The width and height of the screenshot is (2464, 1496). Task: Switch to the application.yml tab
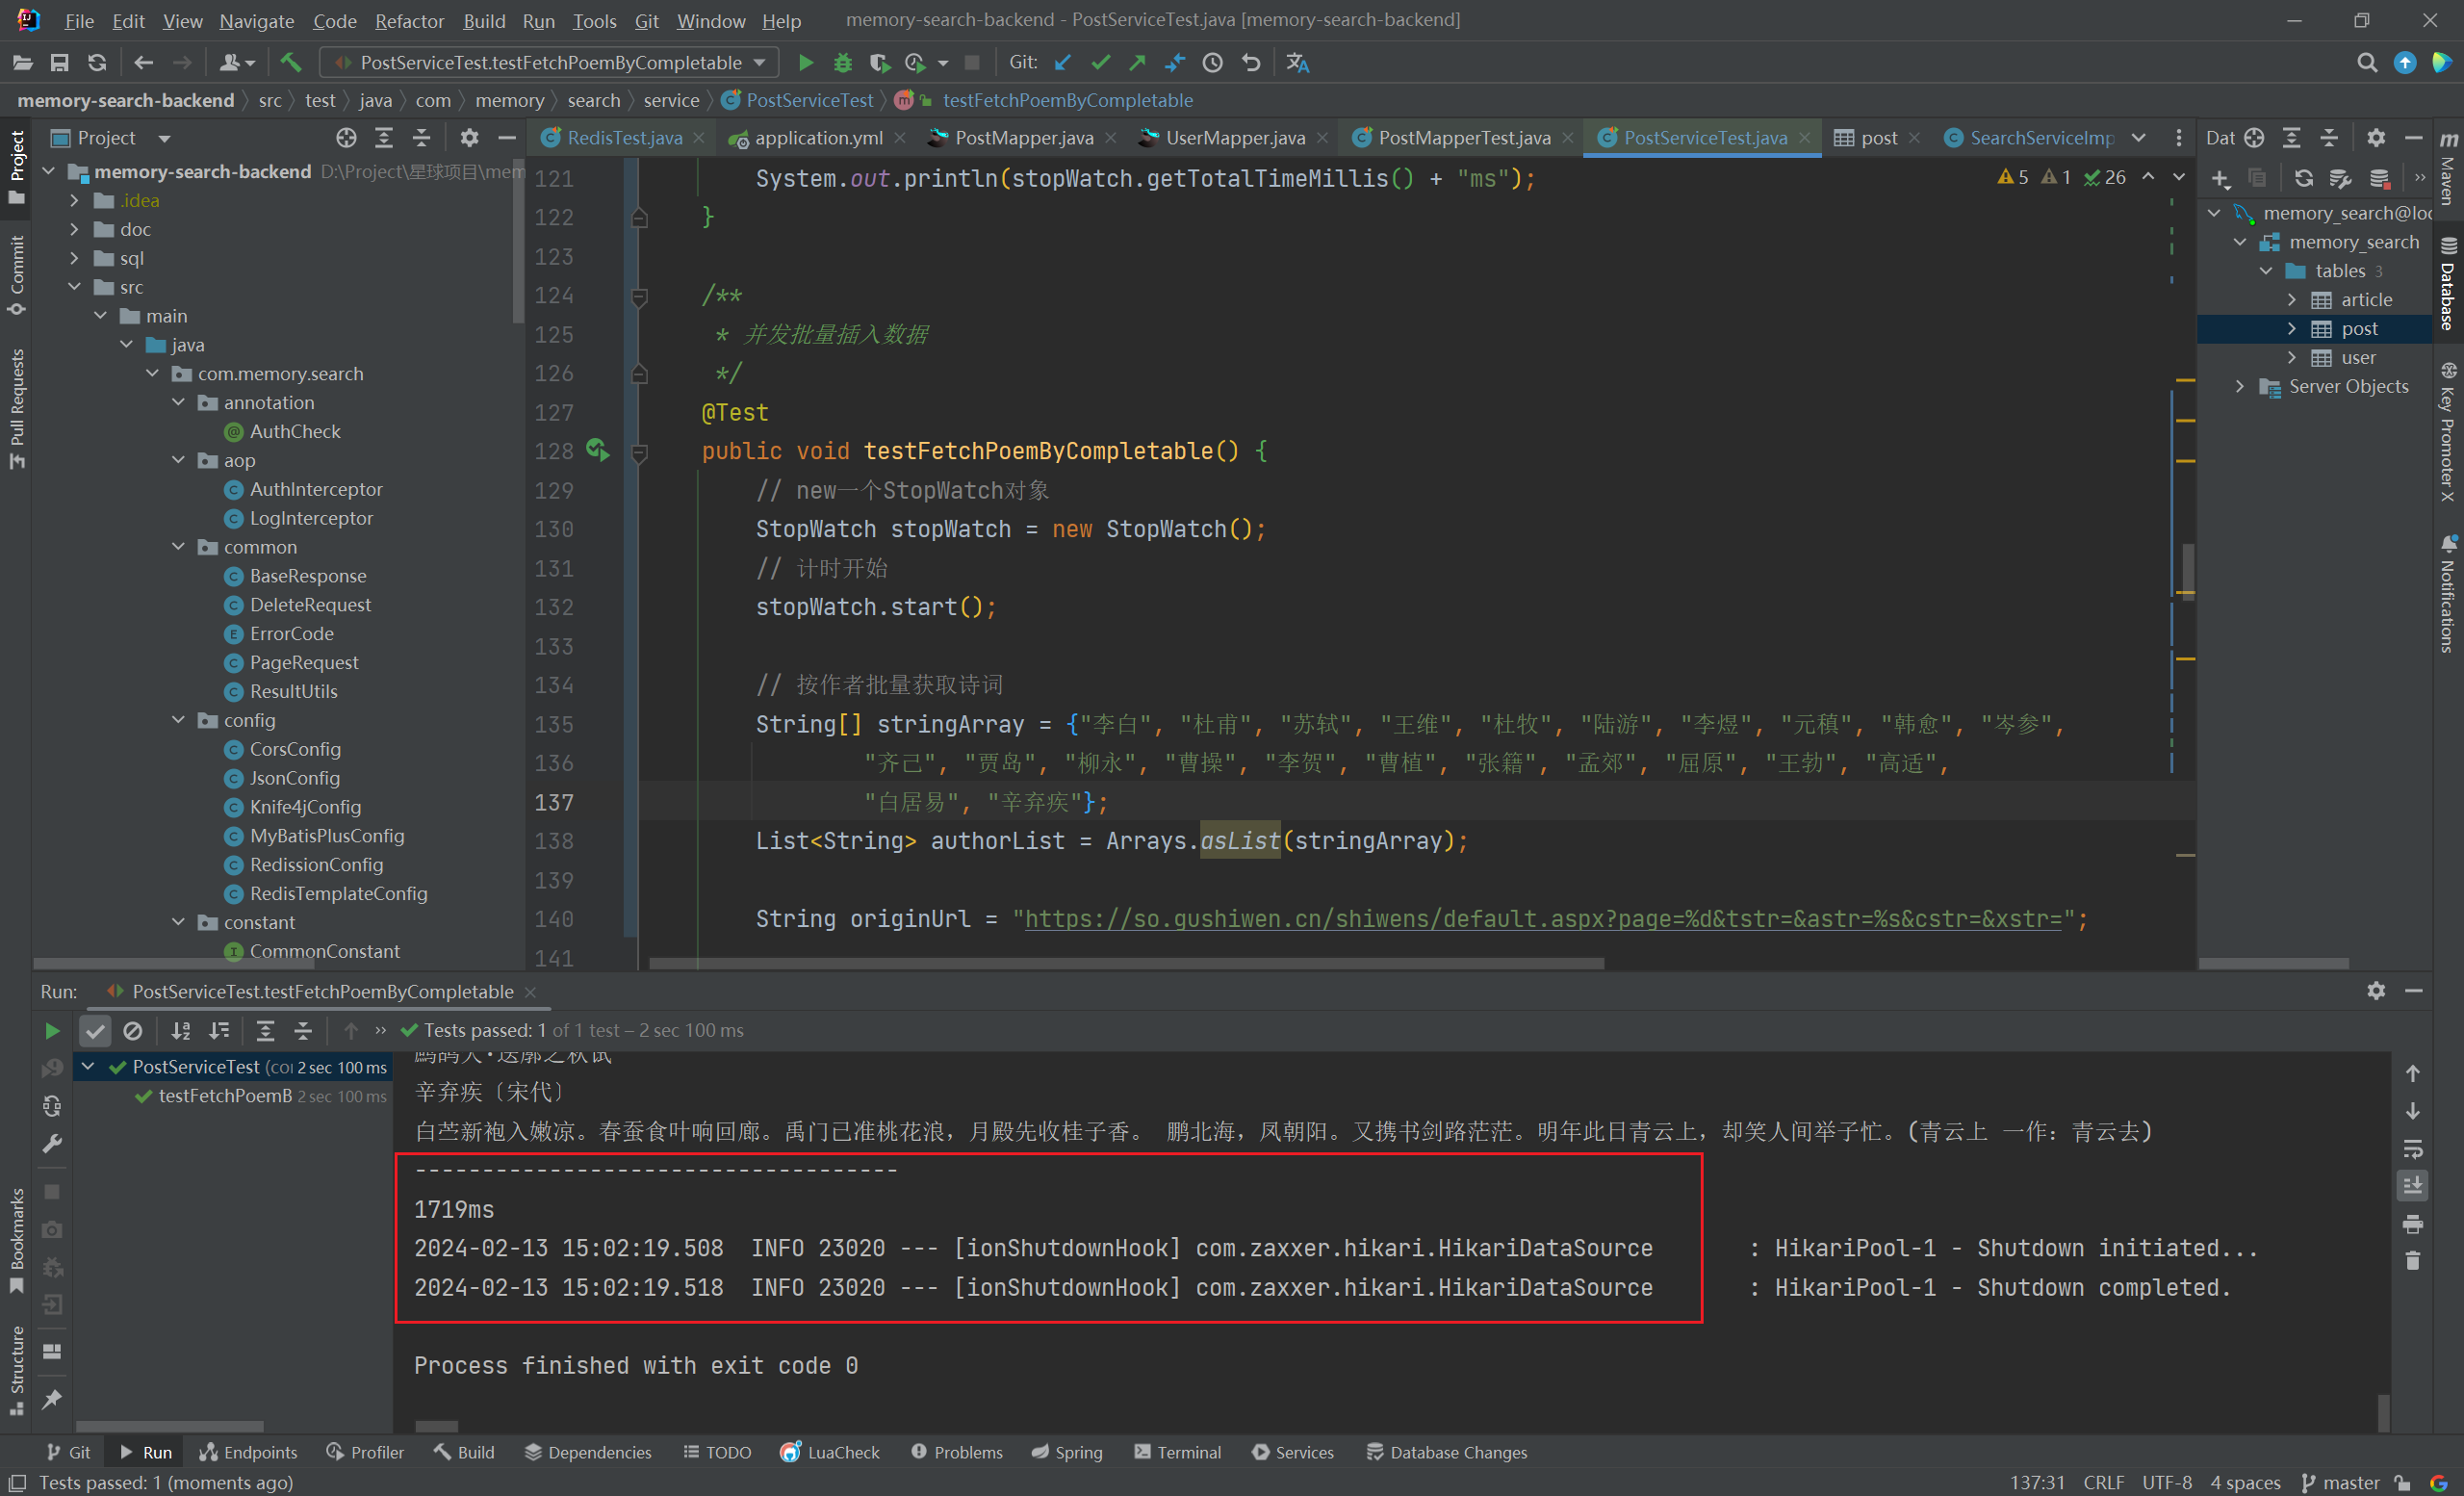[x=818, y=138]
